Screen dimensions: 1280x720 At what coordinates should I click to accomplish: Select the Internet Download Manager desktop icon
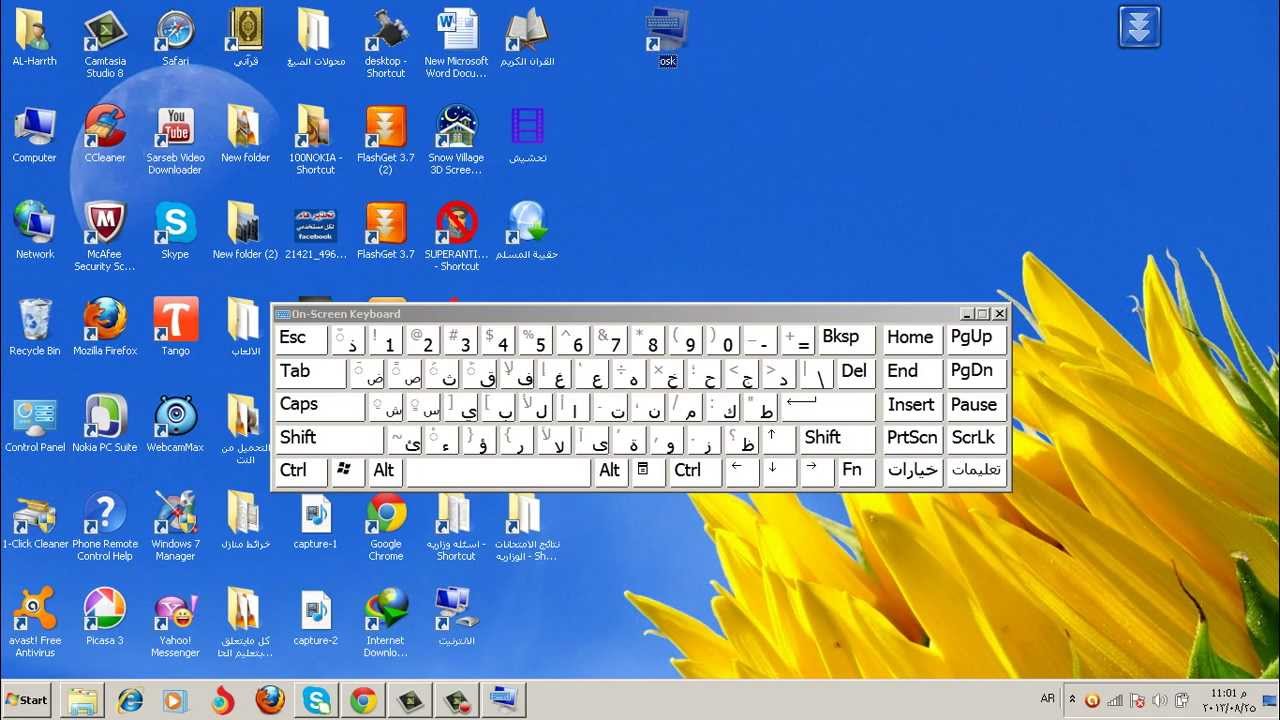point(386,622)
